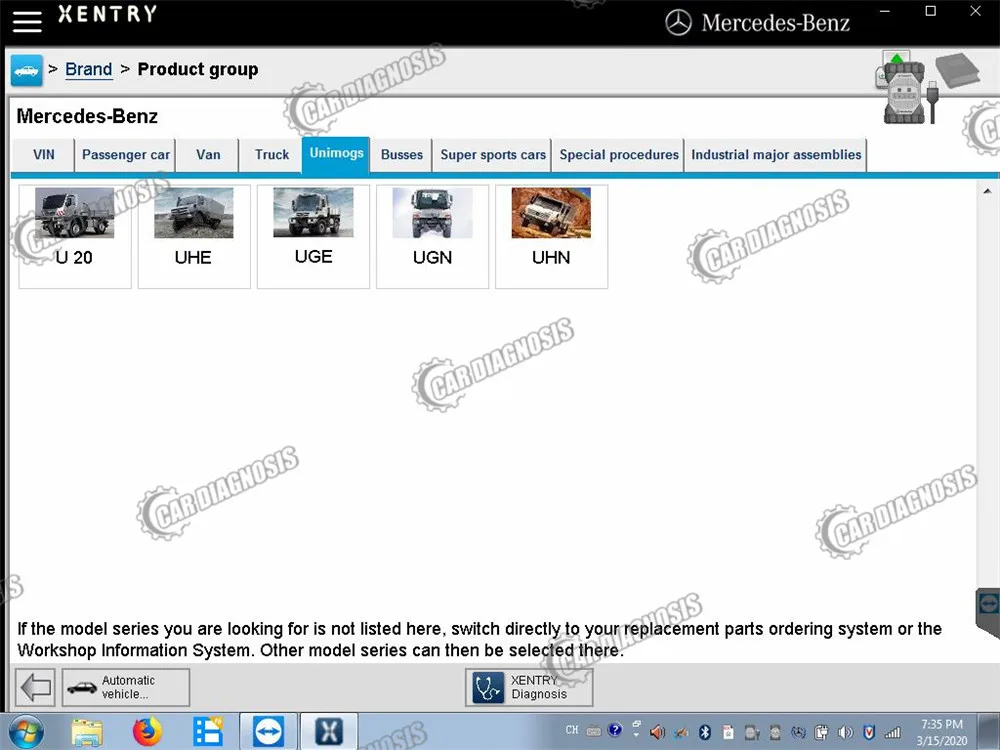Select the UGE model series tile

pos(313,237)
